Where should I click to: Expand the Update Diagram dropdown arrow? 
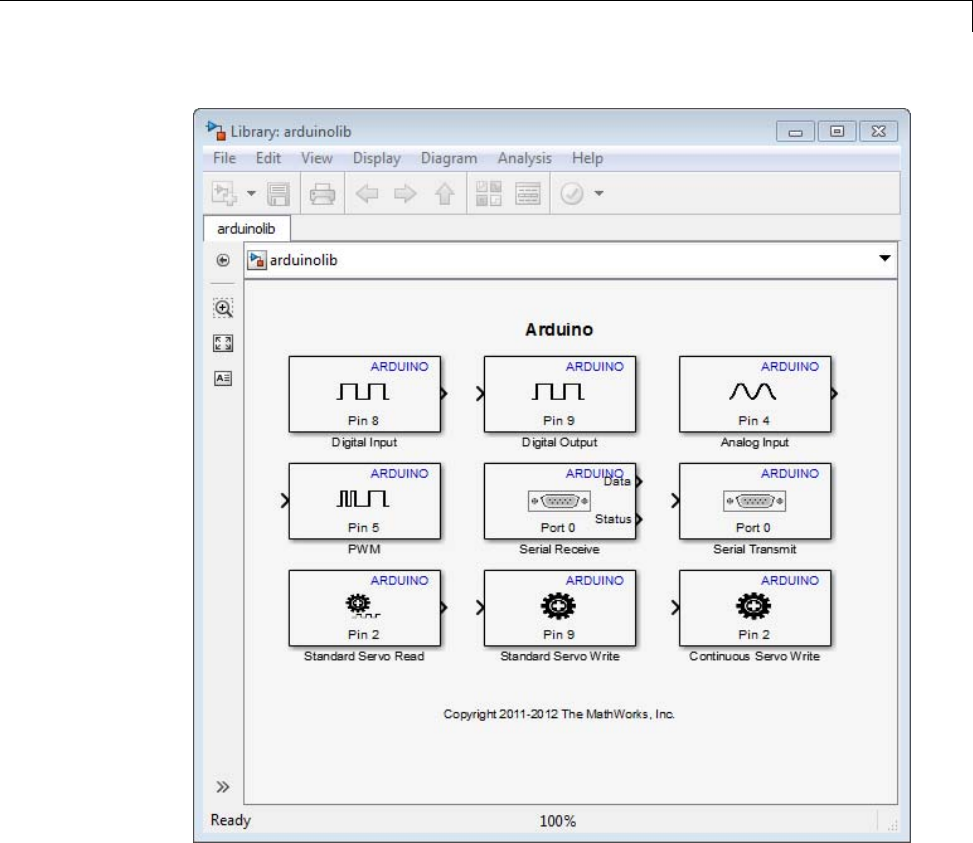[x=599, y=194]
